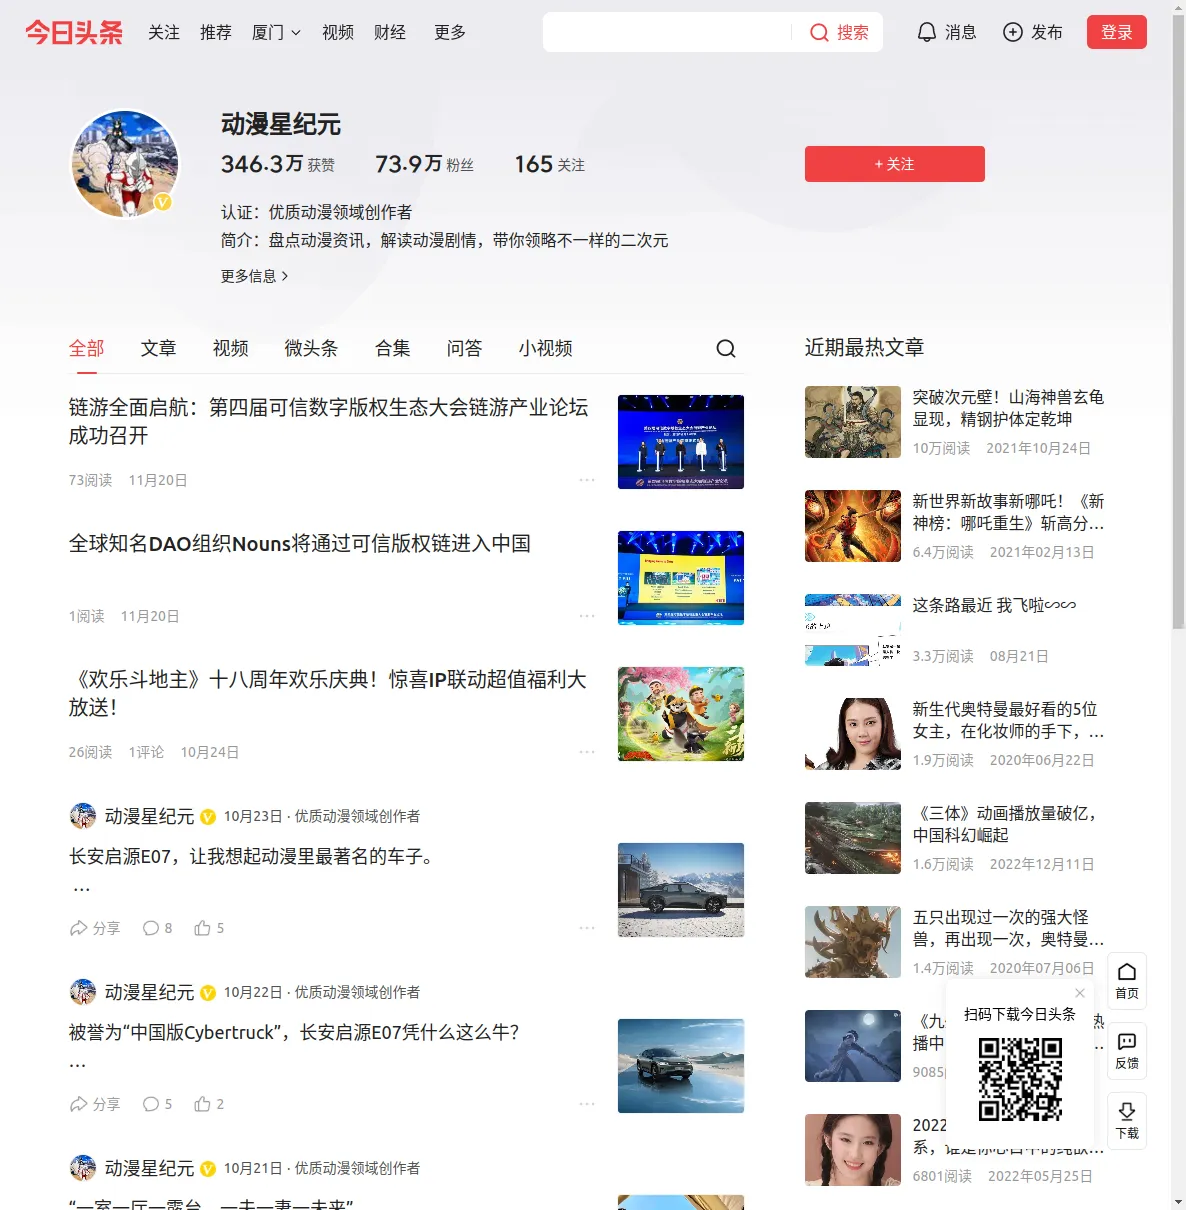Viewport: 1186px width, 1210px height.
Task: Open 视频 in top navigation
Action: 338,33
